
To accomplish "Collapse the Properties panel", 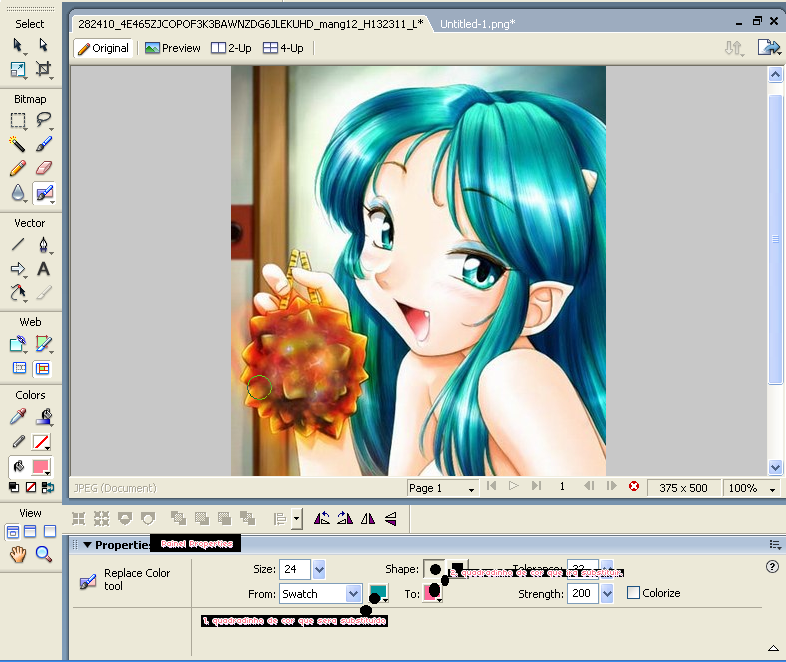I will click(x=87, y=545).
